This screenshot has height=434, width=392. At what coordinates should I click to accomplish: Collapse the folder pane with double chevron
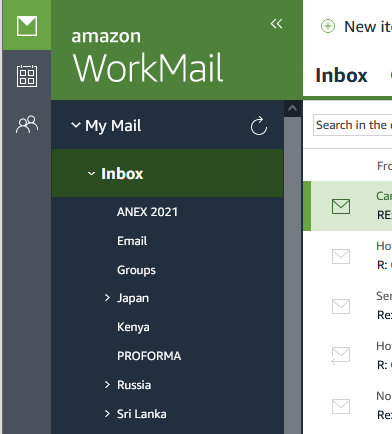click(276, 24)
